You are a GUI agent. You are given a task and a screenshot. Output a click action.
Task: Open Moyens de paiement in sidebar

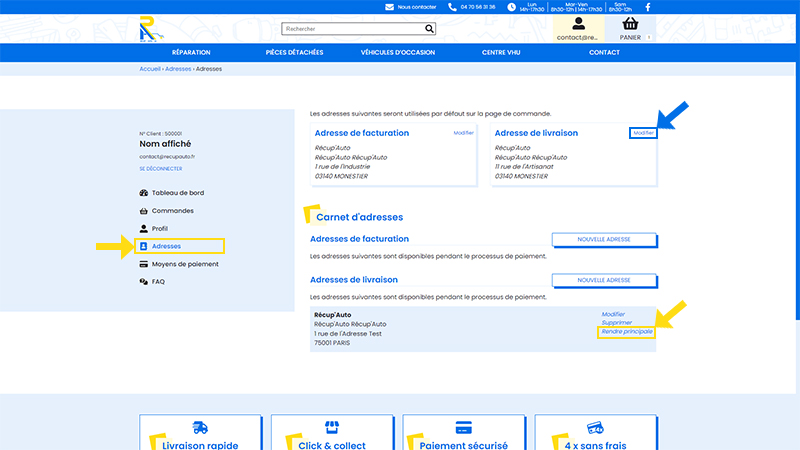[x=185, y=264]
